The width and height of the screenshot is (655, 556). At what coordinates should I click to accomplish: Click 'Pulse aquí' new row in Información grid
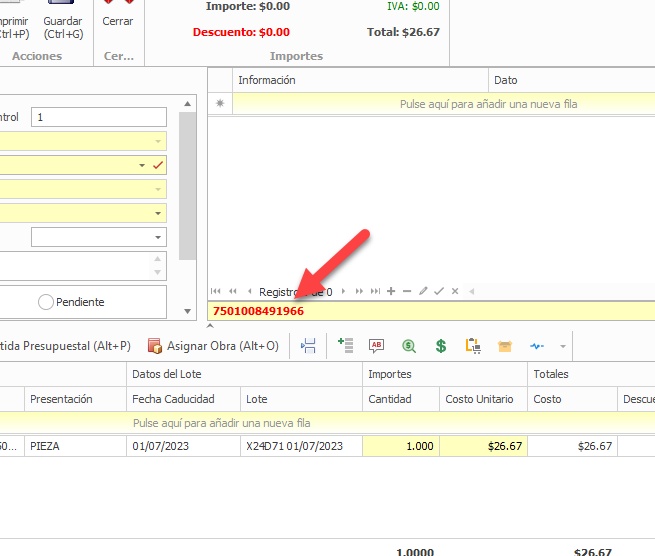click(x=444, y=104)
